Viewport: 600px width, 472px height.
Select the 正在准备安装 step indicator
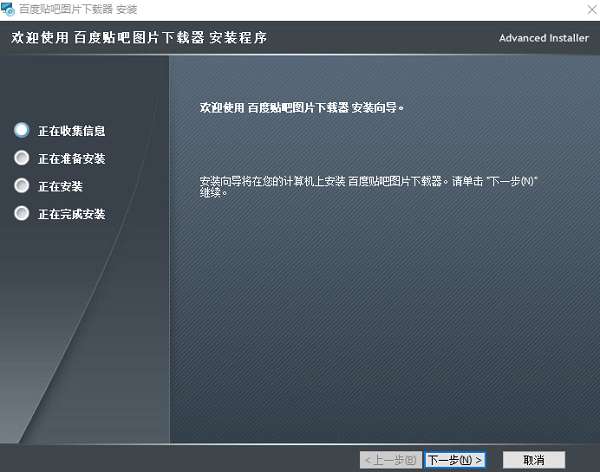[x=22, y=158]
